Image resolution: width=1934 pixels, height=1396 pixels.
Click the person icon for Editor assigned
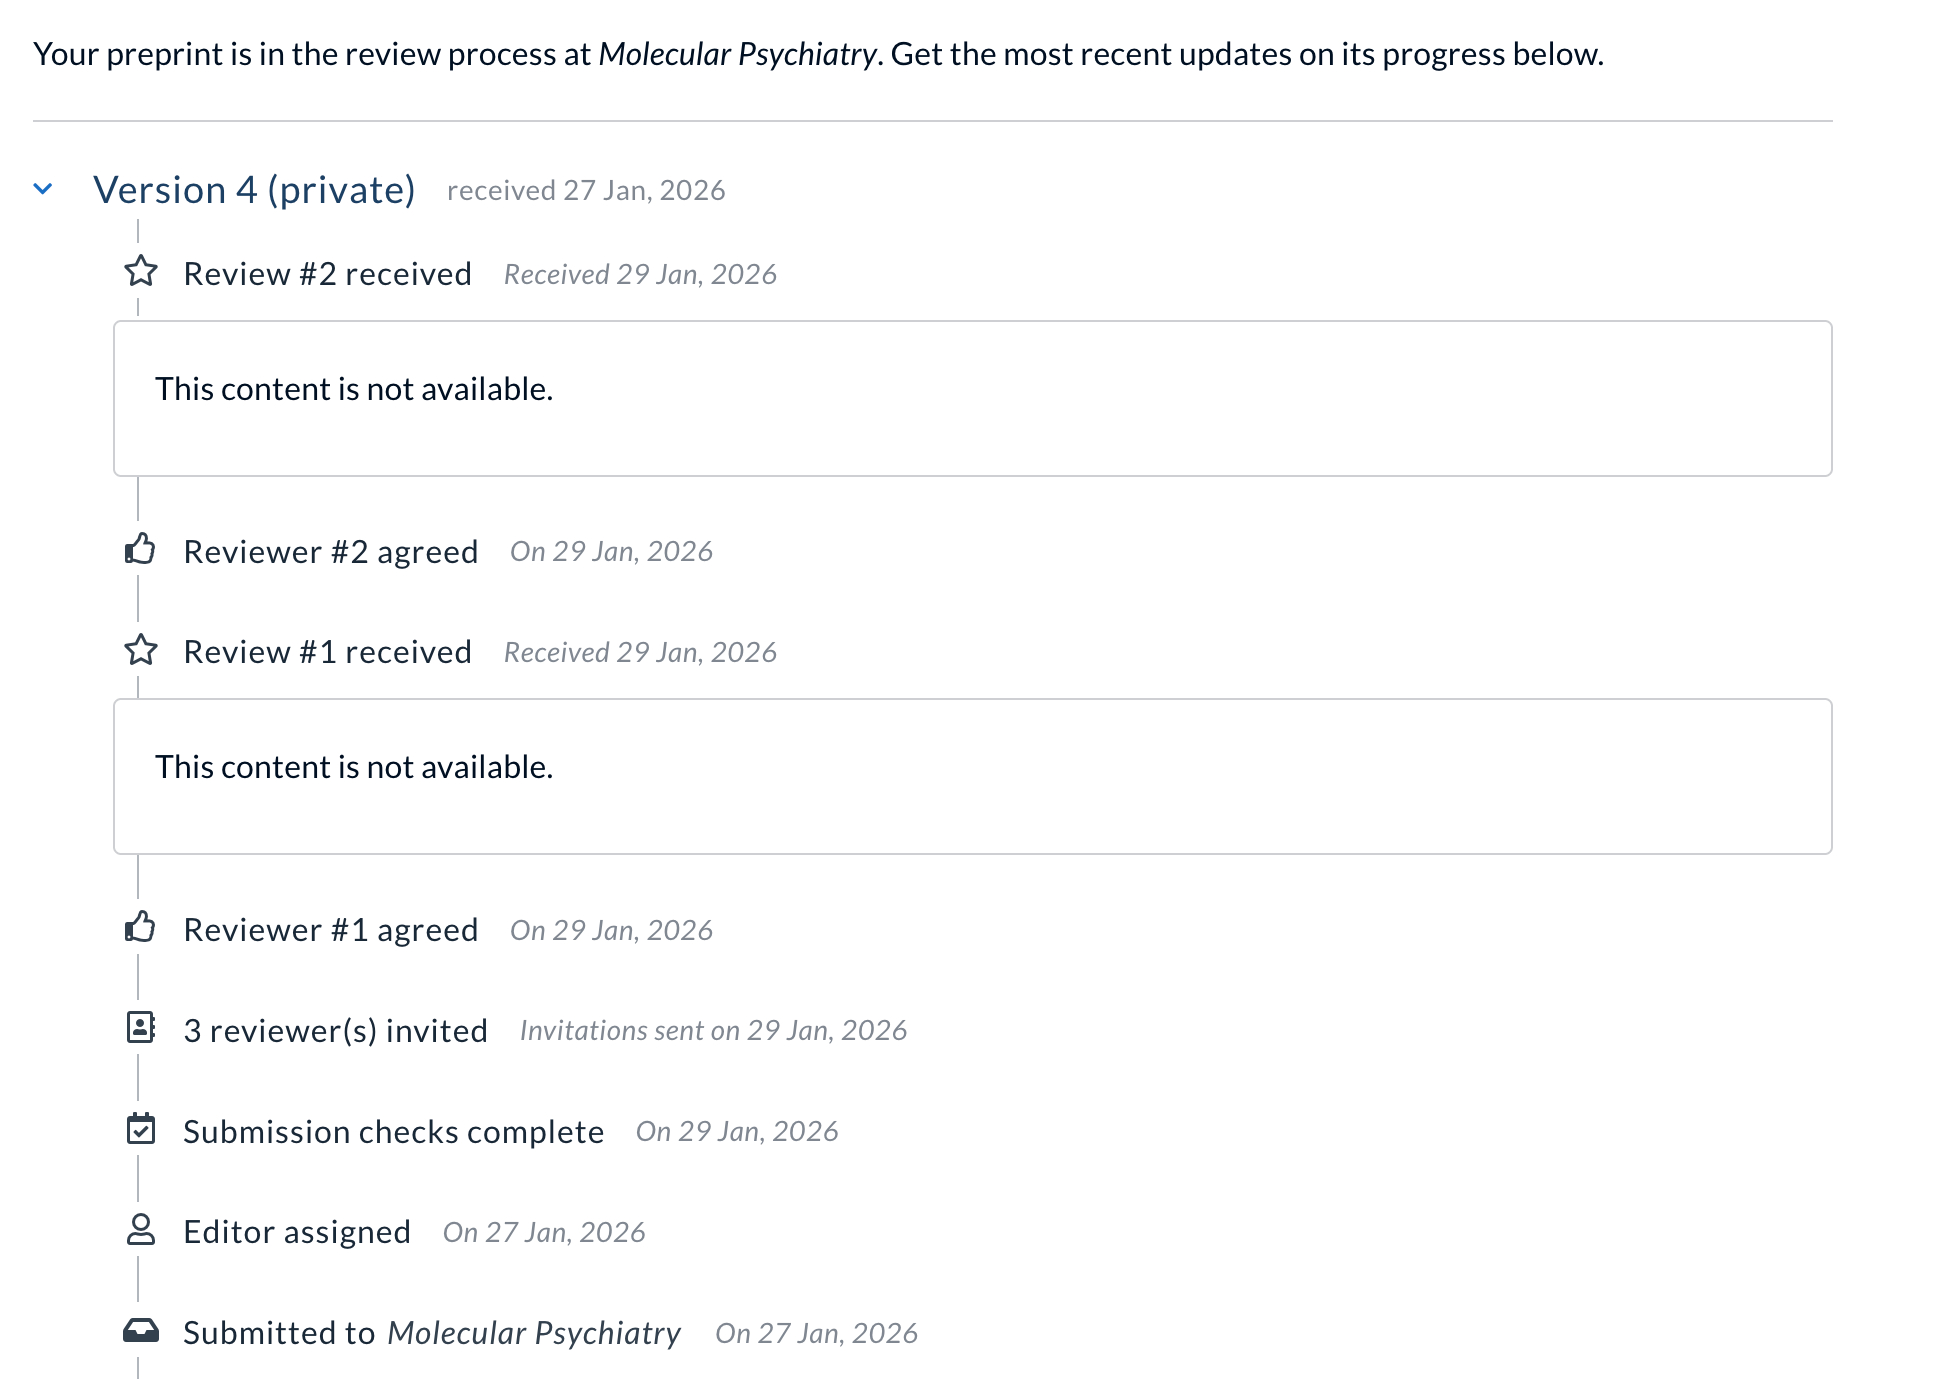(141, 1230)
